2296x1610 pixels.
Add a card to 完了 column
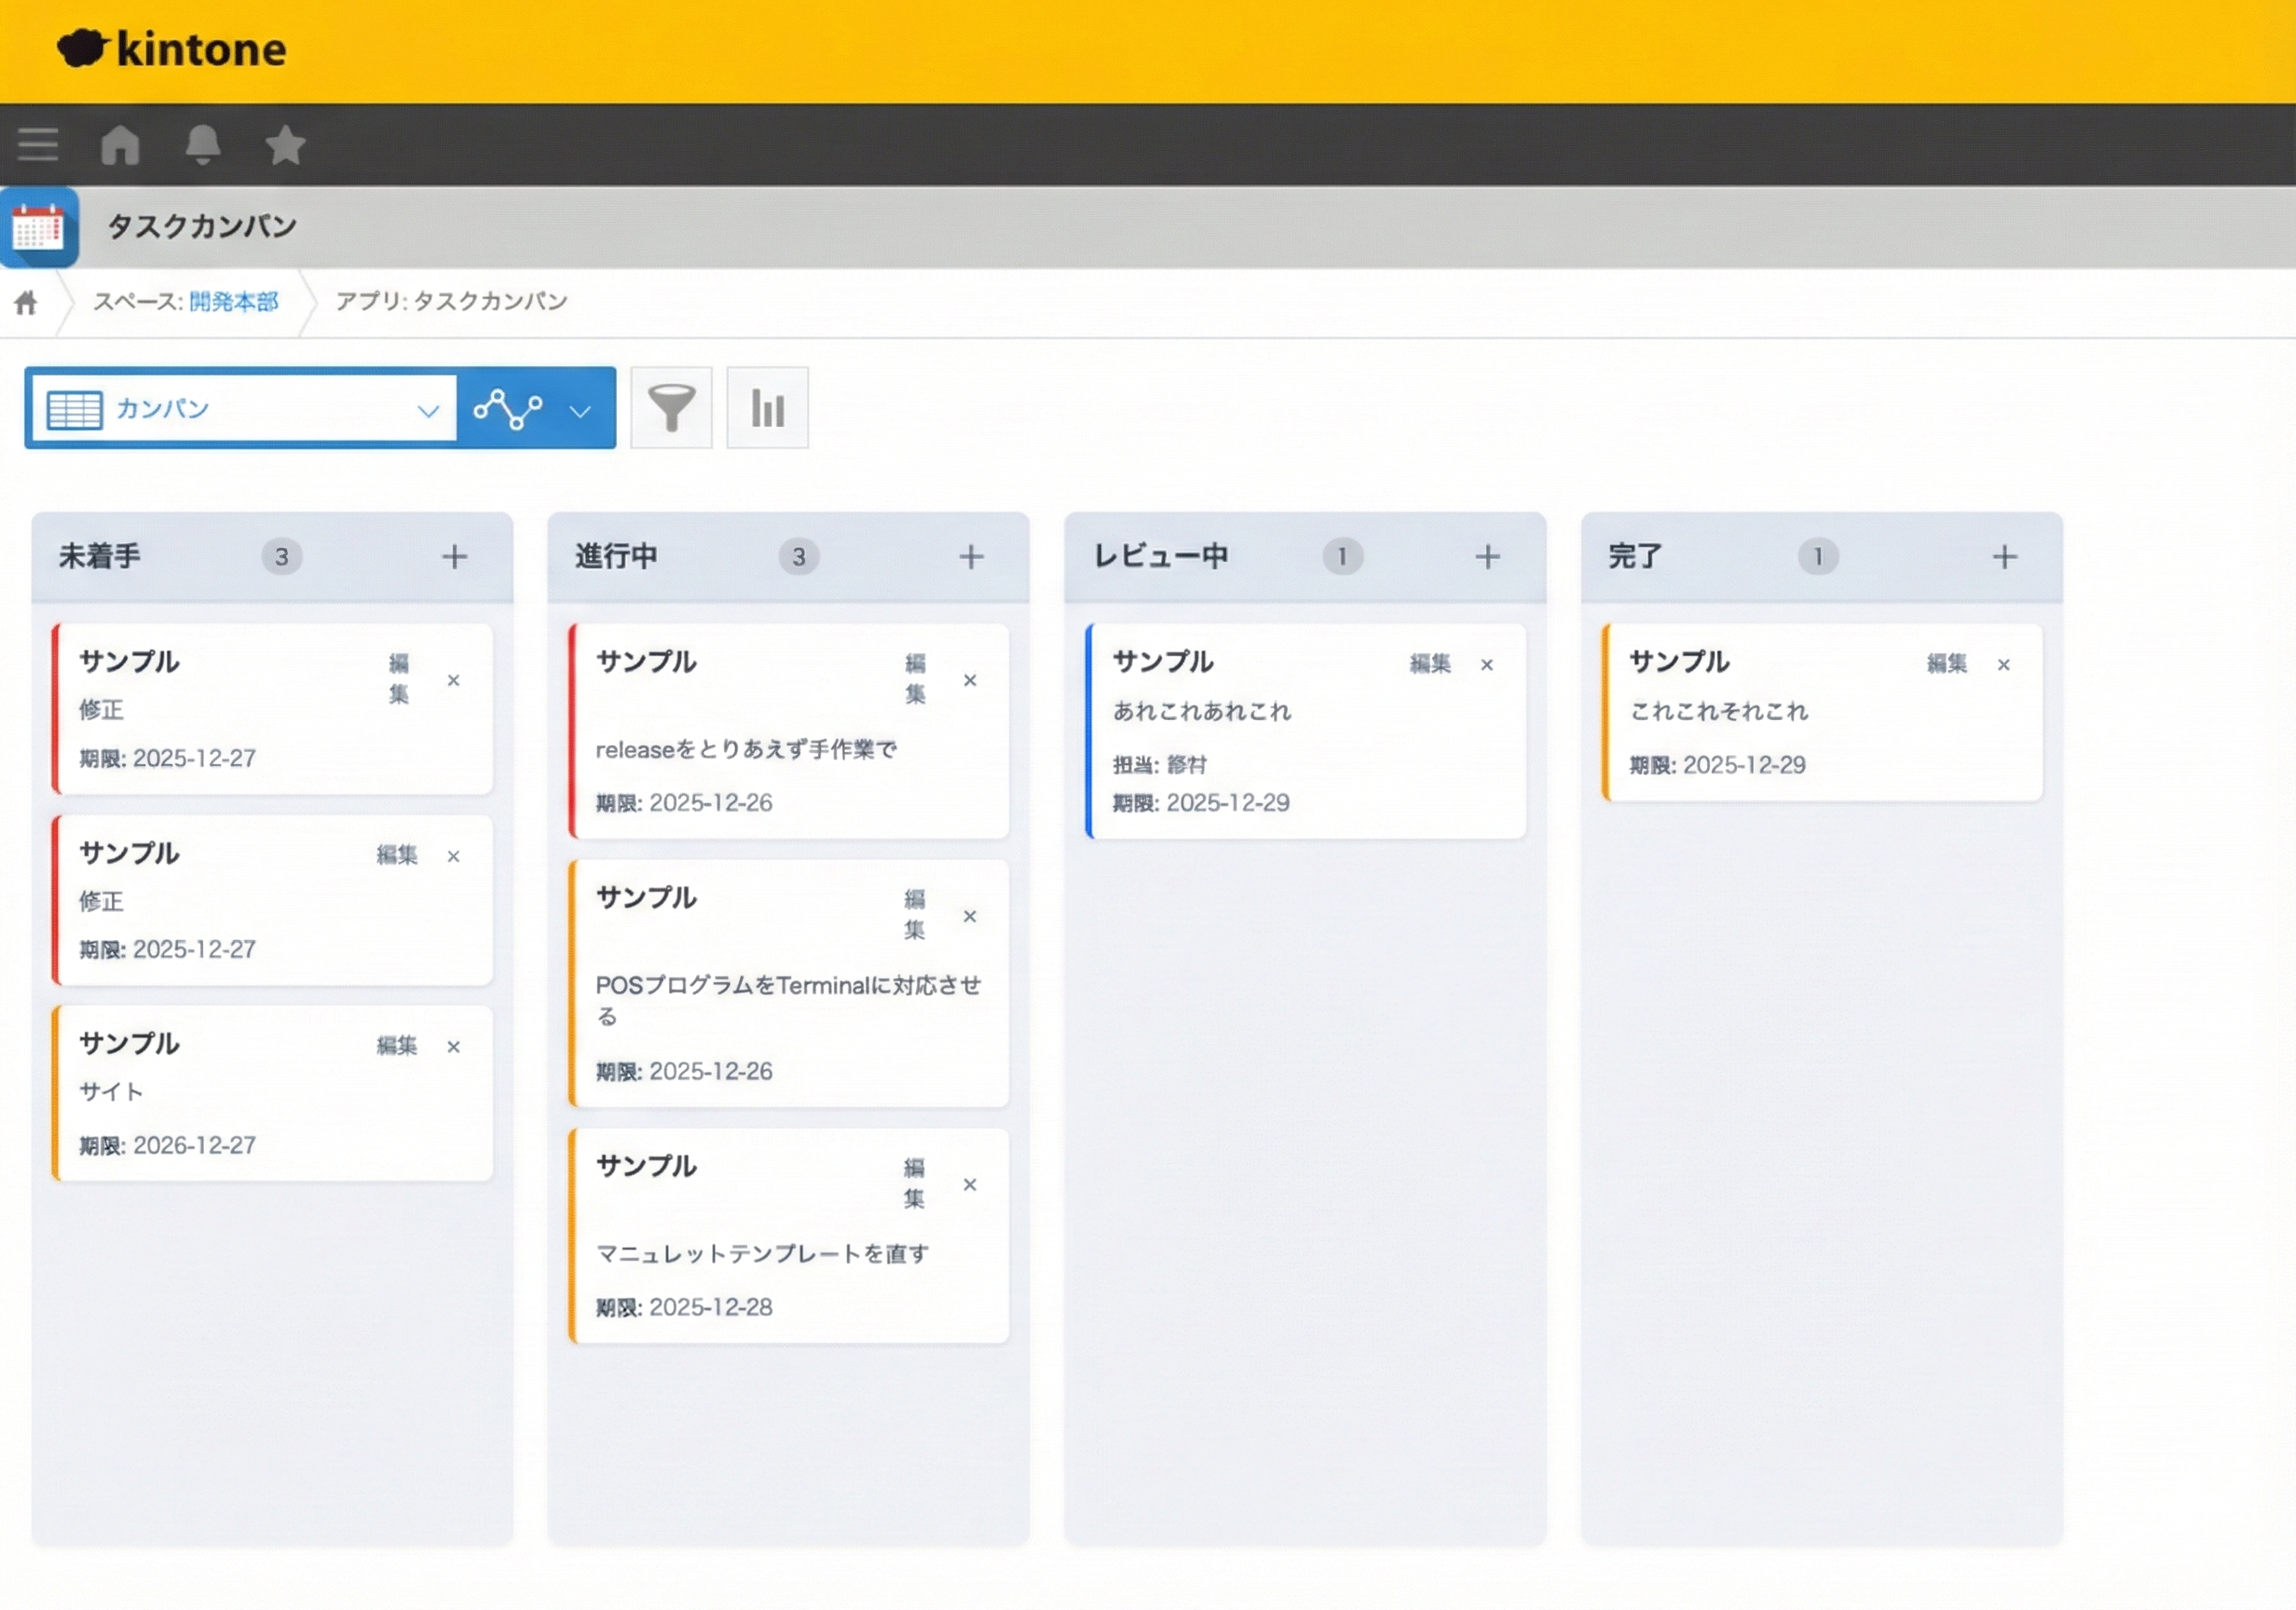[x=2004, y=557]
